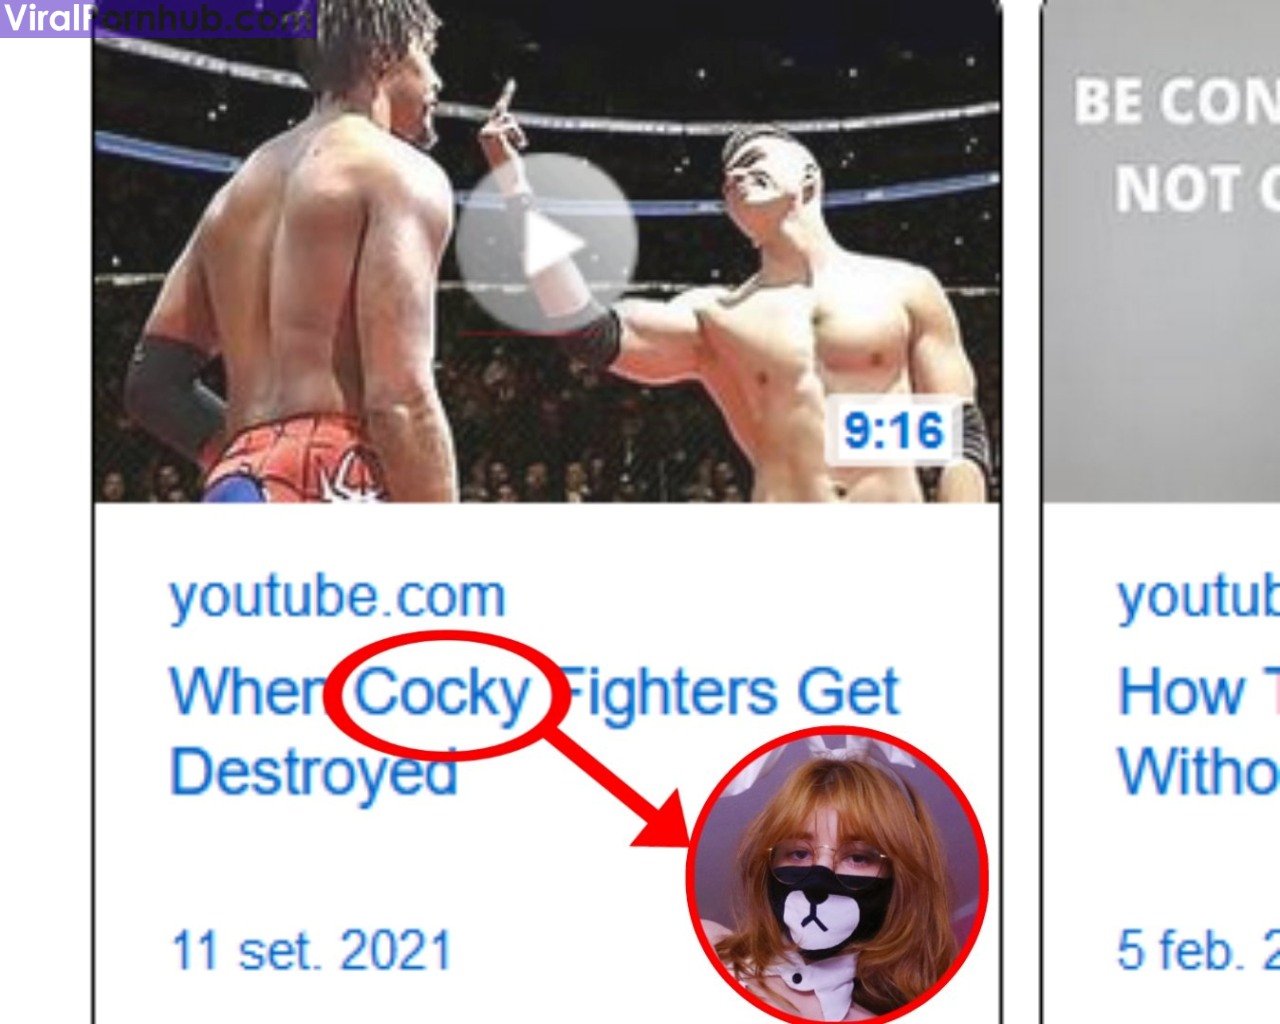Click the ViralPornhub.com watermark banner
This screenshot has width=1280, height=1024.
tap(158, 18)
